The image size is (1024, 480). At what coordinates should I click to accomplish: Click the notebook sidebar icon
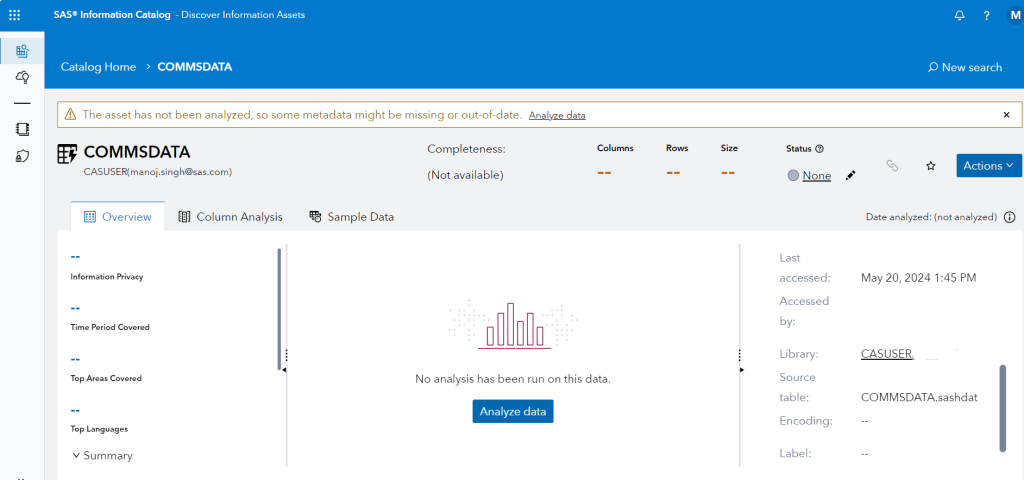[22, 129]
